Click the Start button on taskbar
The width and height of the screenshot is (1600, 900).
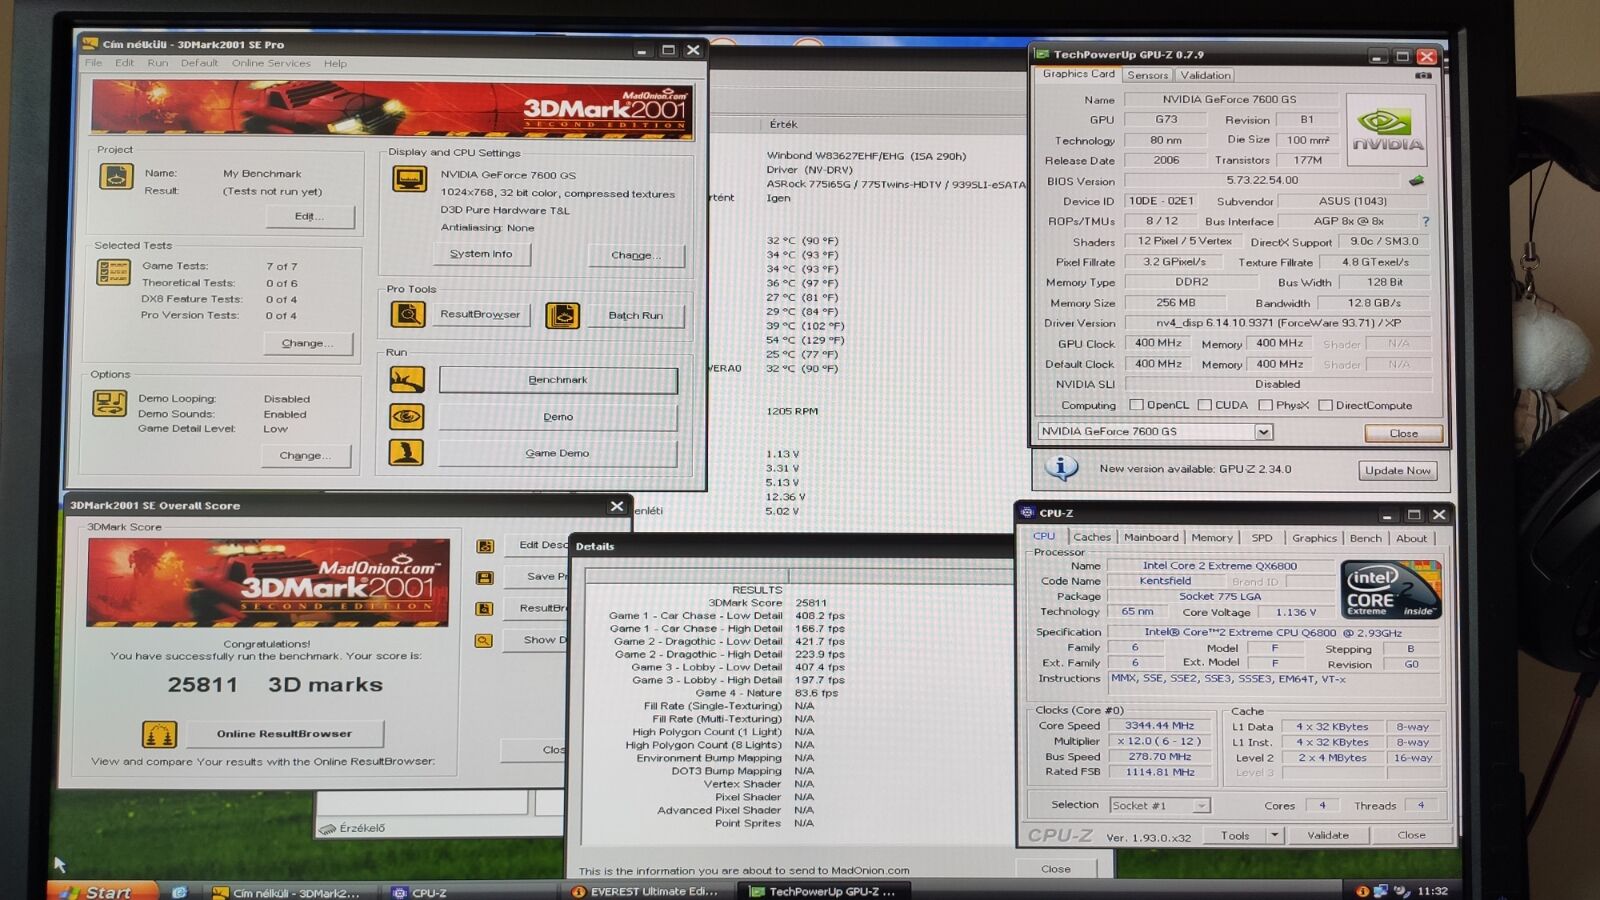point(103,892)
